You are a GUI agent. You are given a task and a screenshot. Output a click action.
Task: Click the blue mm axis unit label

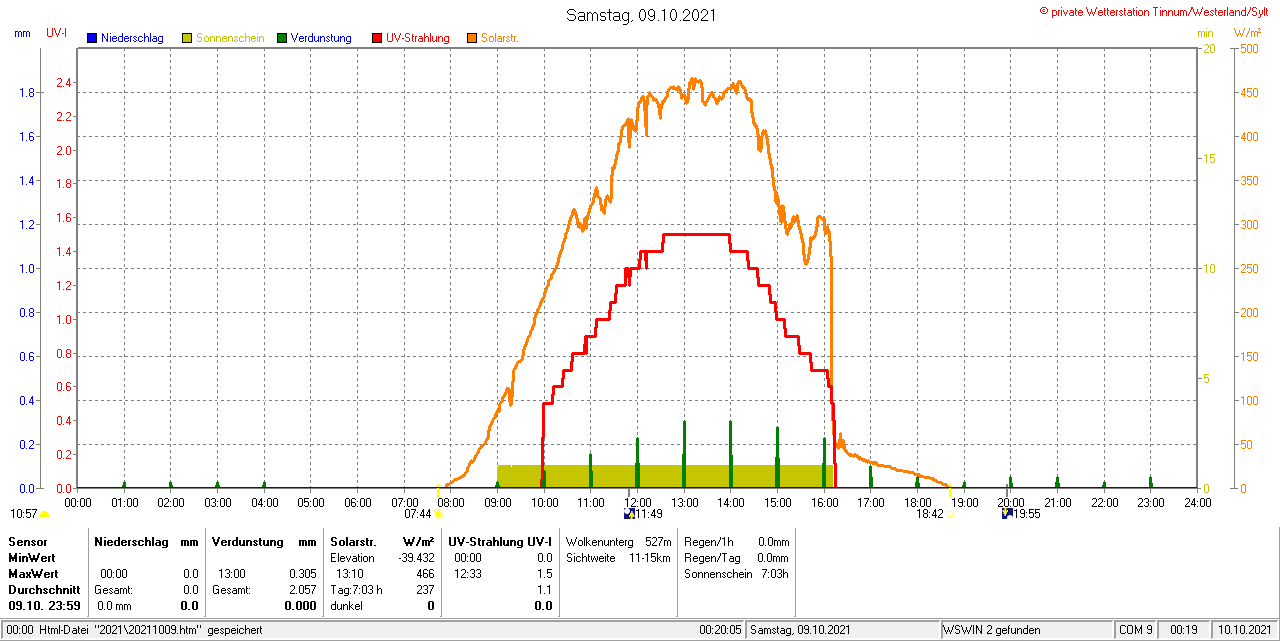22,33
